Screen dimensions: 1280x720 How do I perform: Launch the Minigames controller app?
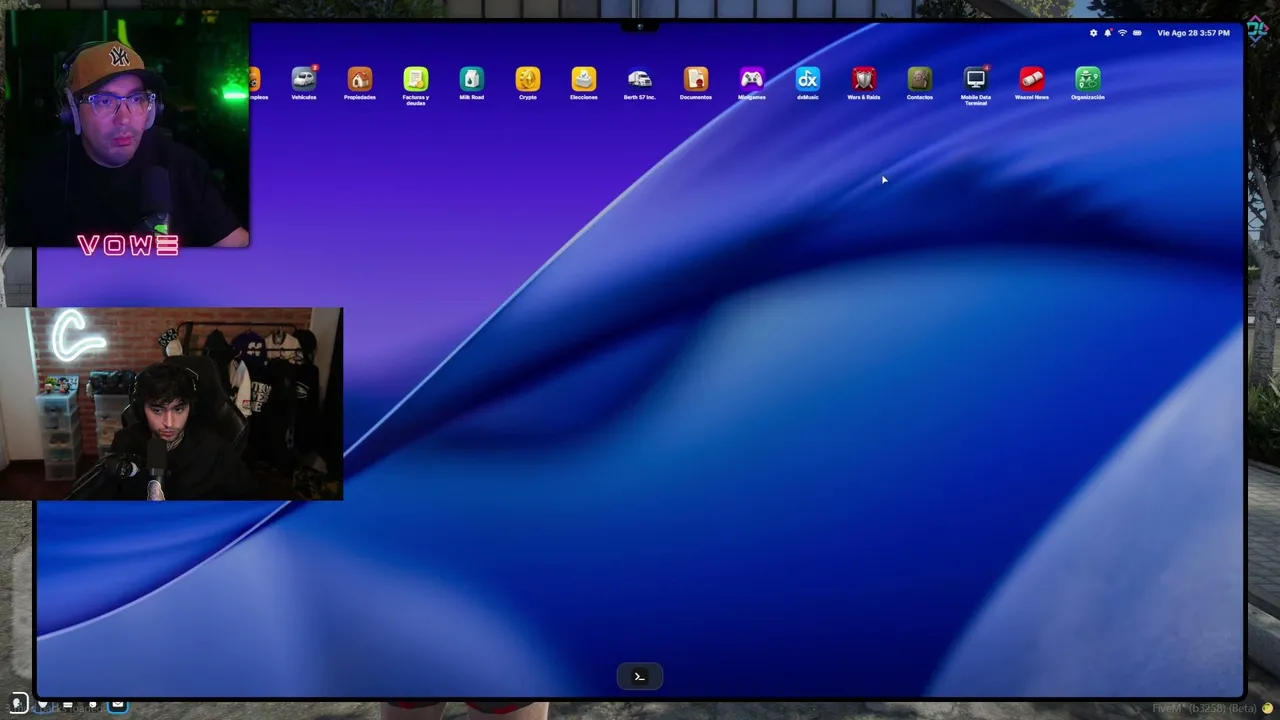752,78
